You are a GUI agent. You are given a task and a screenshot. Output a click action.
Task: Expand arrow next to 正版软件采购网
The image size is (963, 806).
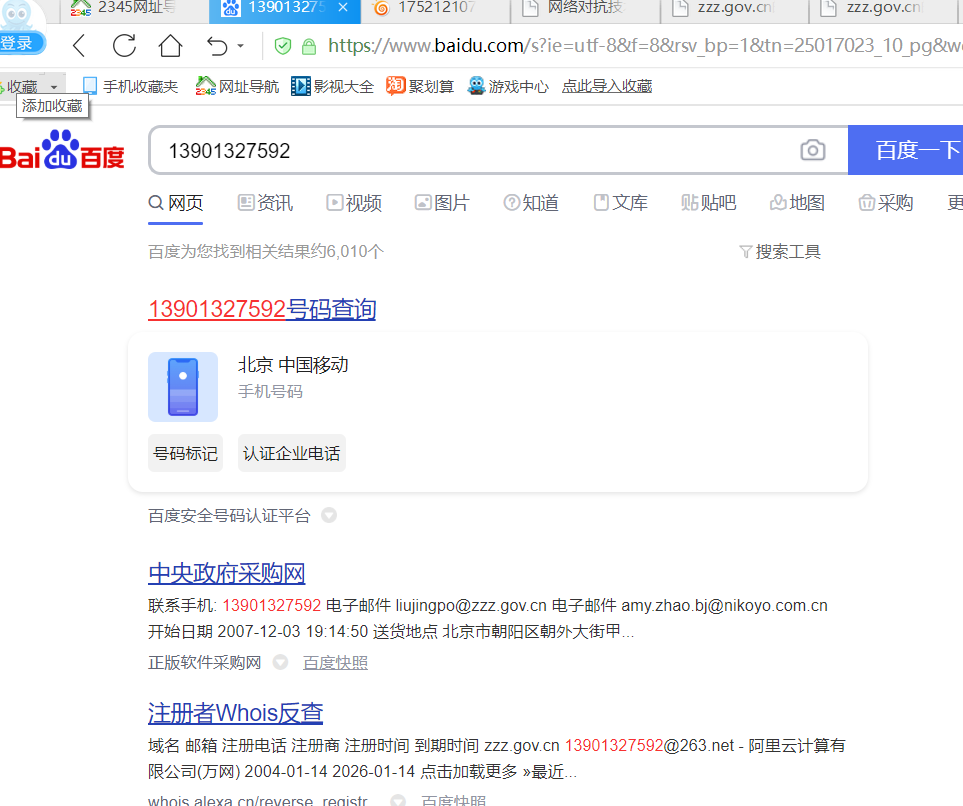280,662
